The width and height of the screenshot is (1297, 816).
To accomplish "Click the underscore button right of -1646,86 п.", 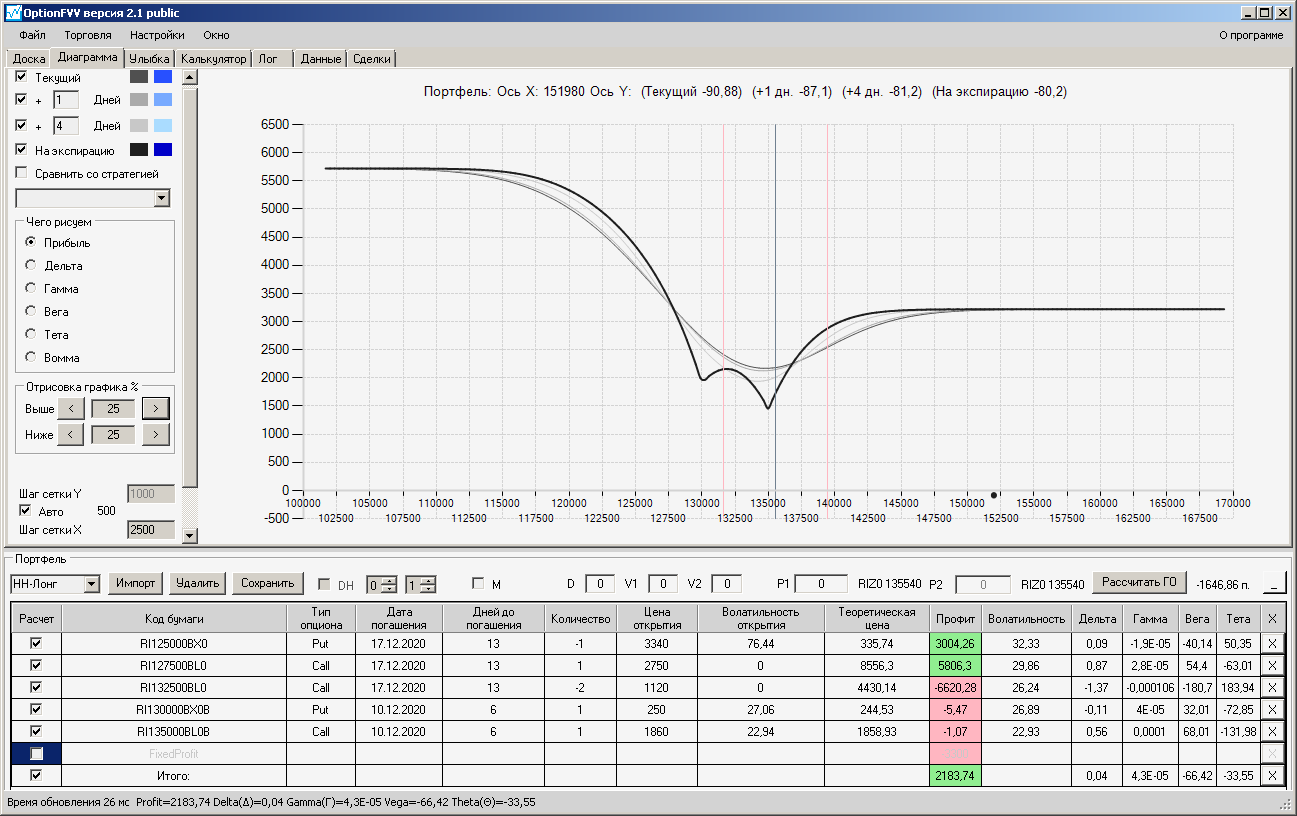I will [1274, 583].
